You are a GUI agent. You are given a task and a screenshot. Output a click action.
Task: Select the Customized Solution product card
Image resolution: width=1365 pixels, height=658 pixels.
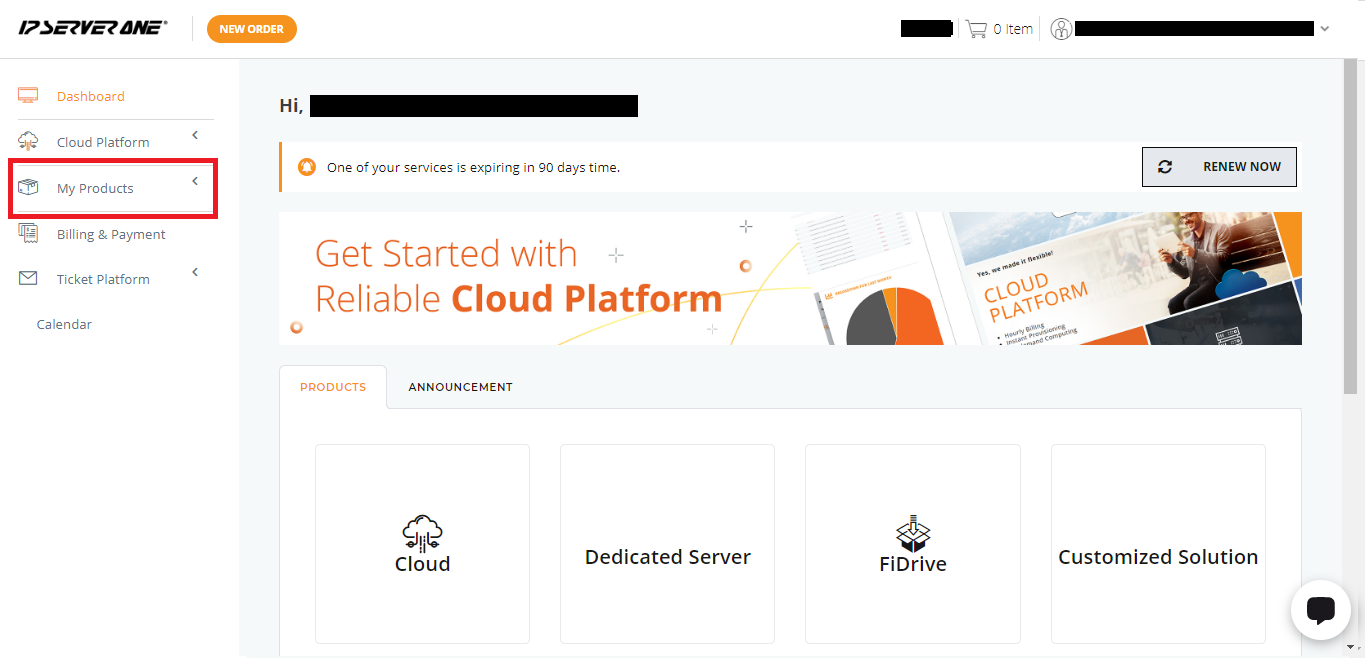point(1158,544)
